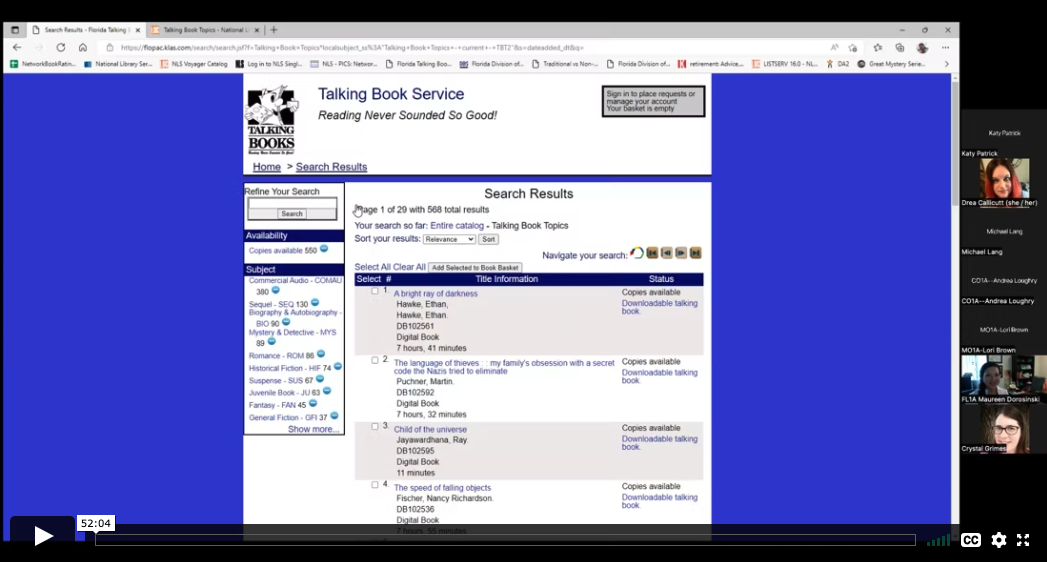Open the Relevance sort dropdown
The height and width of the screenshot is (562, 1047).
point(449,239)
